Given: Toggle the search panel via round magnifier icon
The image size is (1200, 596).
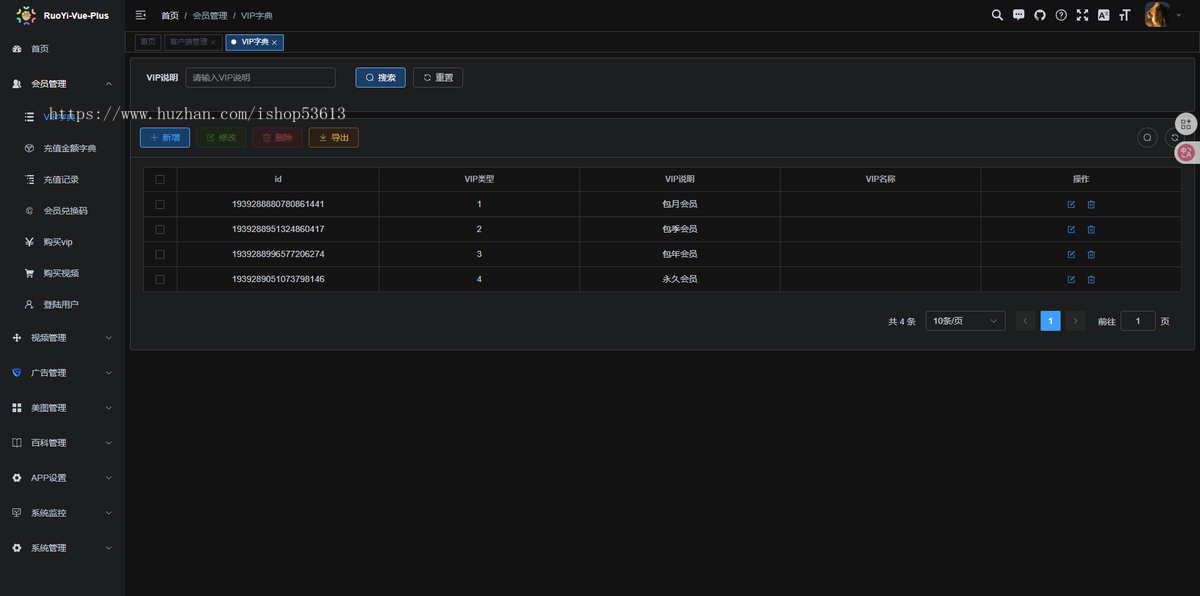Looking at the screenshot, I should coord(1148,138).
